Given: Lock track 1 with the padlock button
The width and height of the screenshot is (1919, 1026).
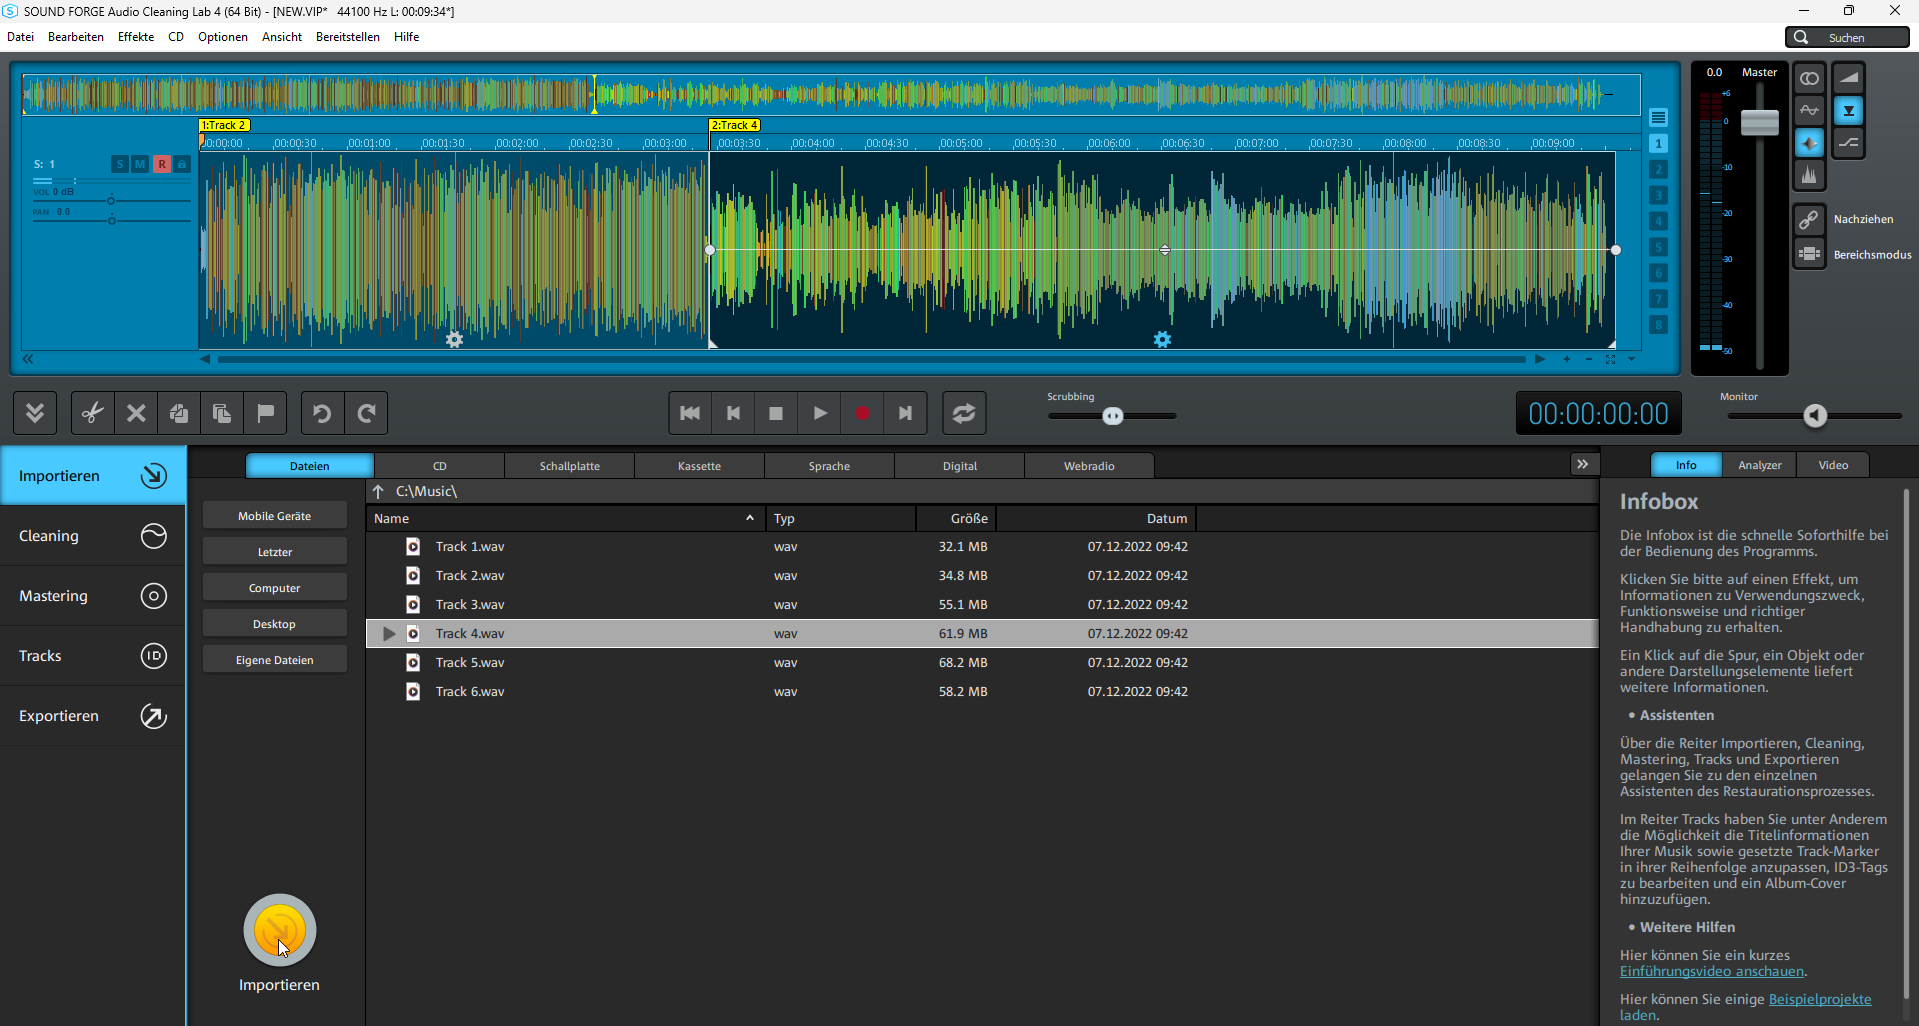Looking at the screenshot, I should tap(182, 164).
